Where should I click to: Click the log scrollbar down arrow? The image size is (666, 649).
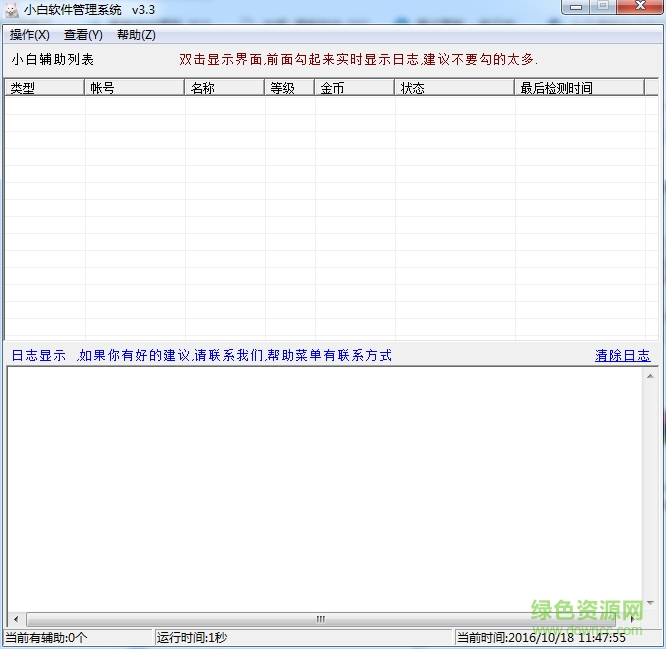click(x=651, y=603)
